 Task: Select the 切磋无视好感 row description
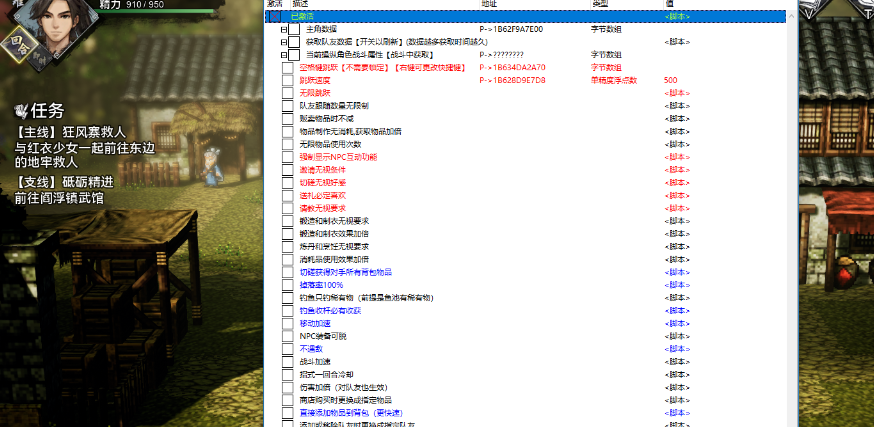(322, 183)
